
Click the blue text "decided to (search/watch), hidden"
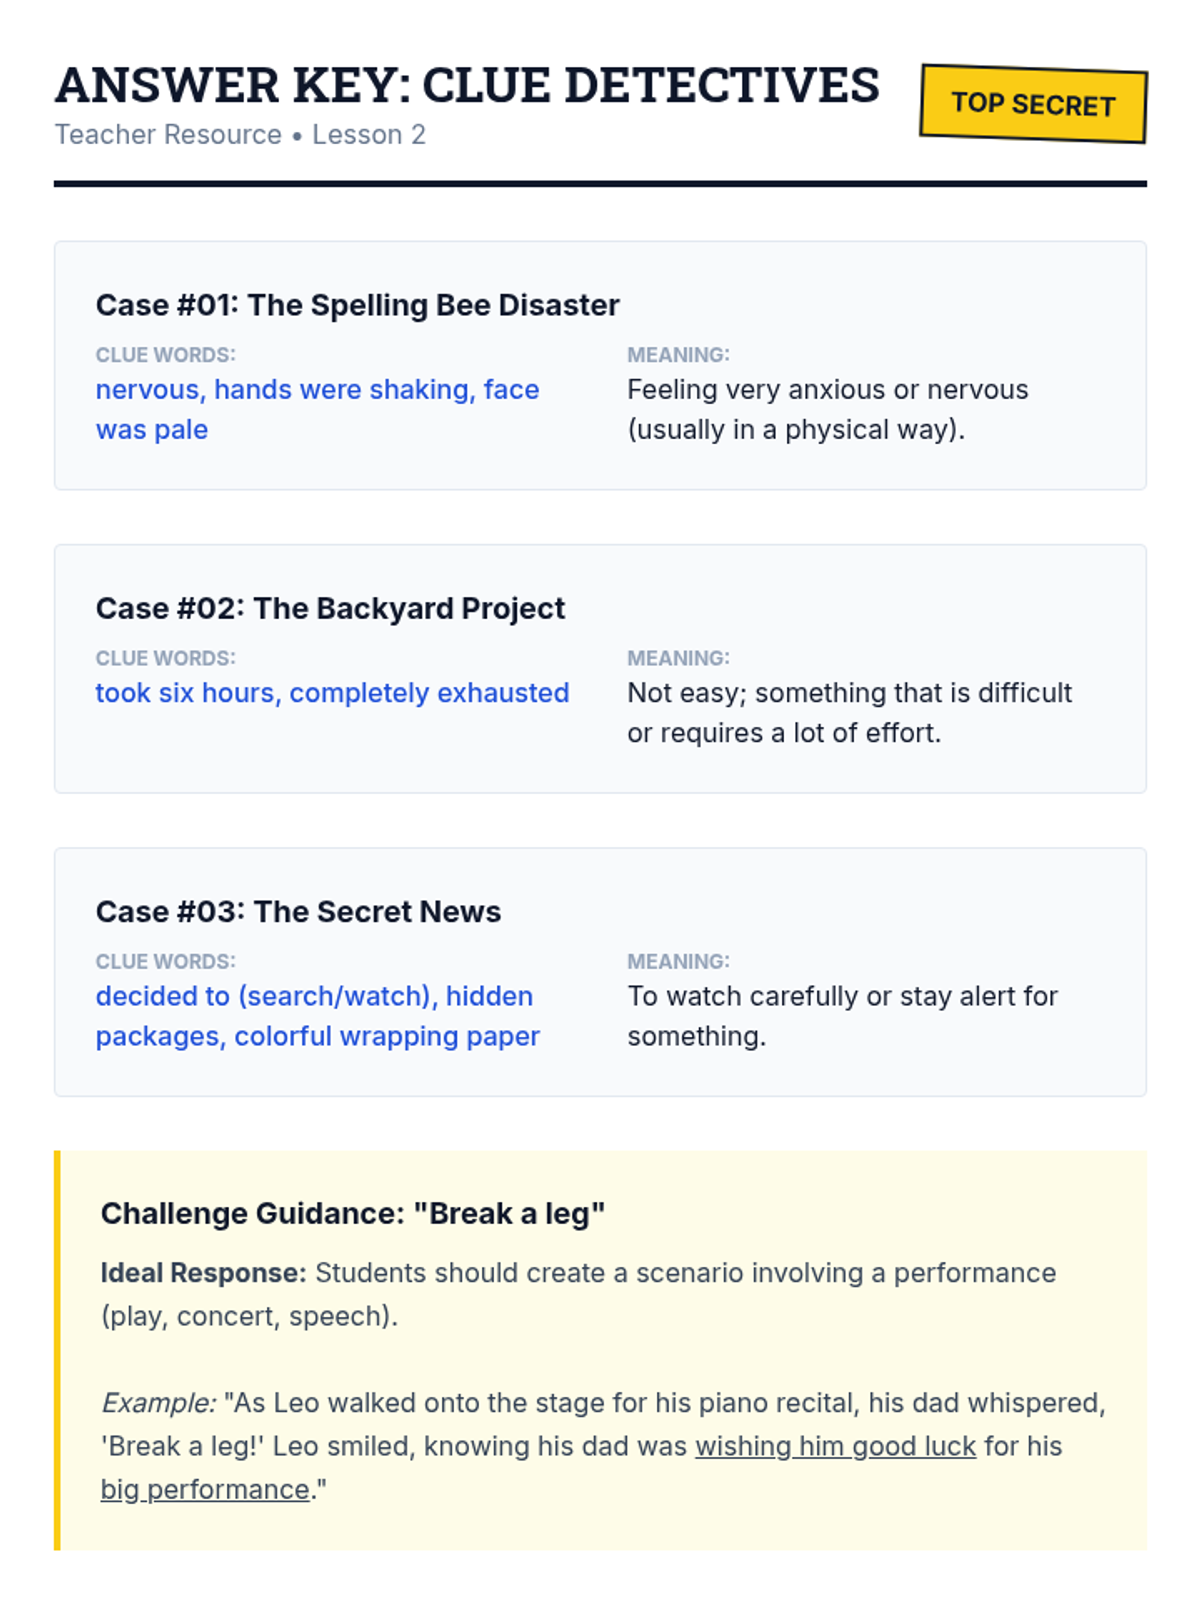(x=314, y=996)
